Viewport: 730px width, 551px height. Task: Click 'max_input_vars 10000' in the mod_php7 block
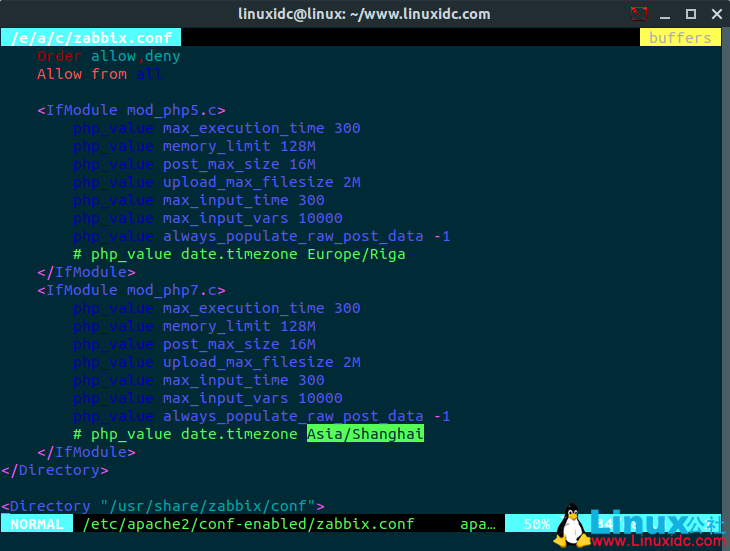coord(252,398)
